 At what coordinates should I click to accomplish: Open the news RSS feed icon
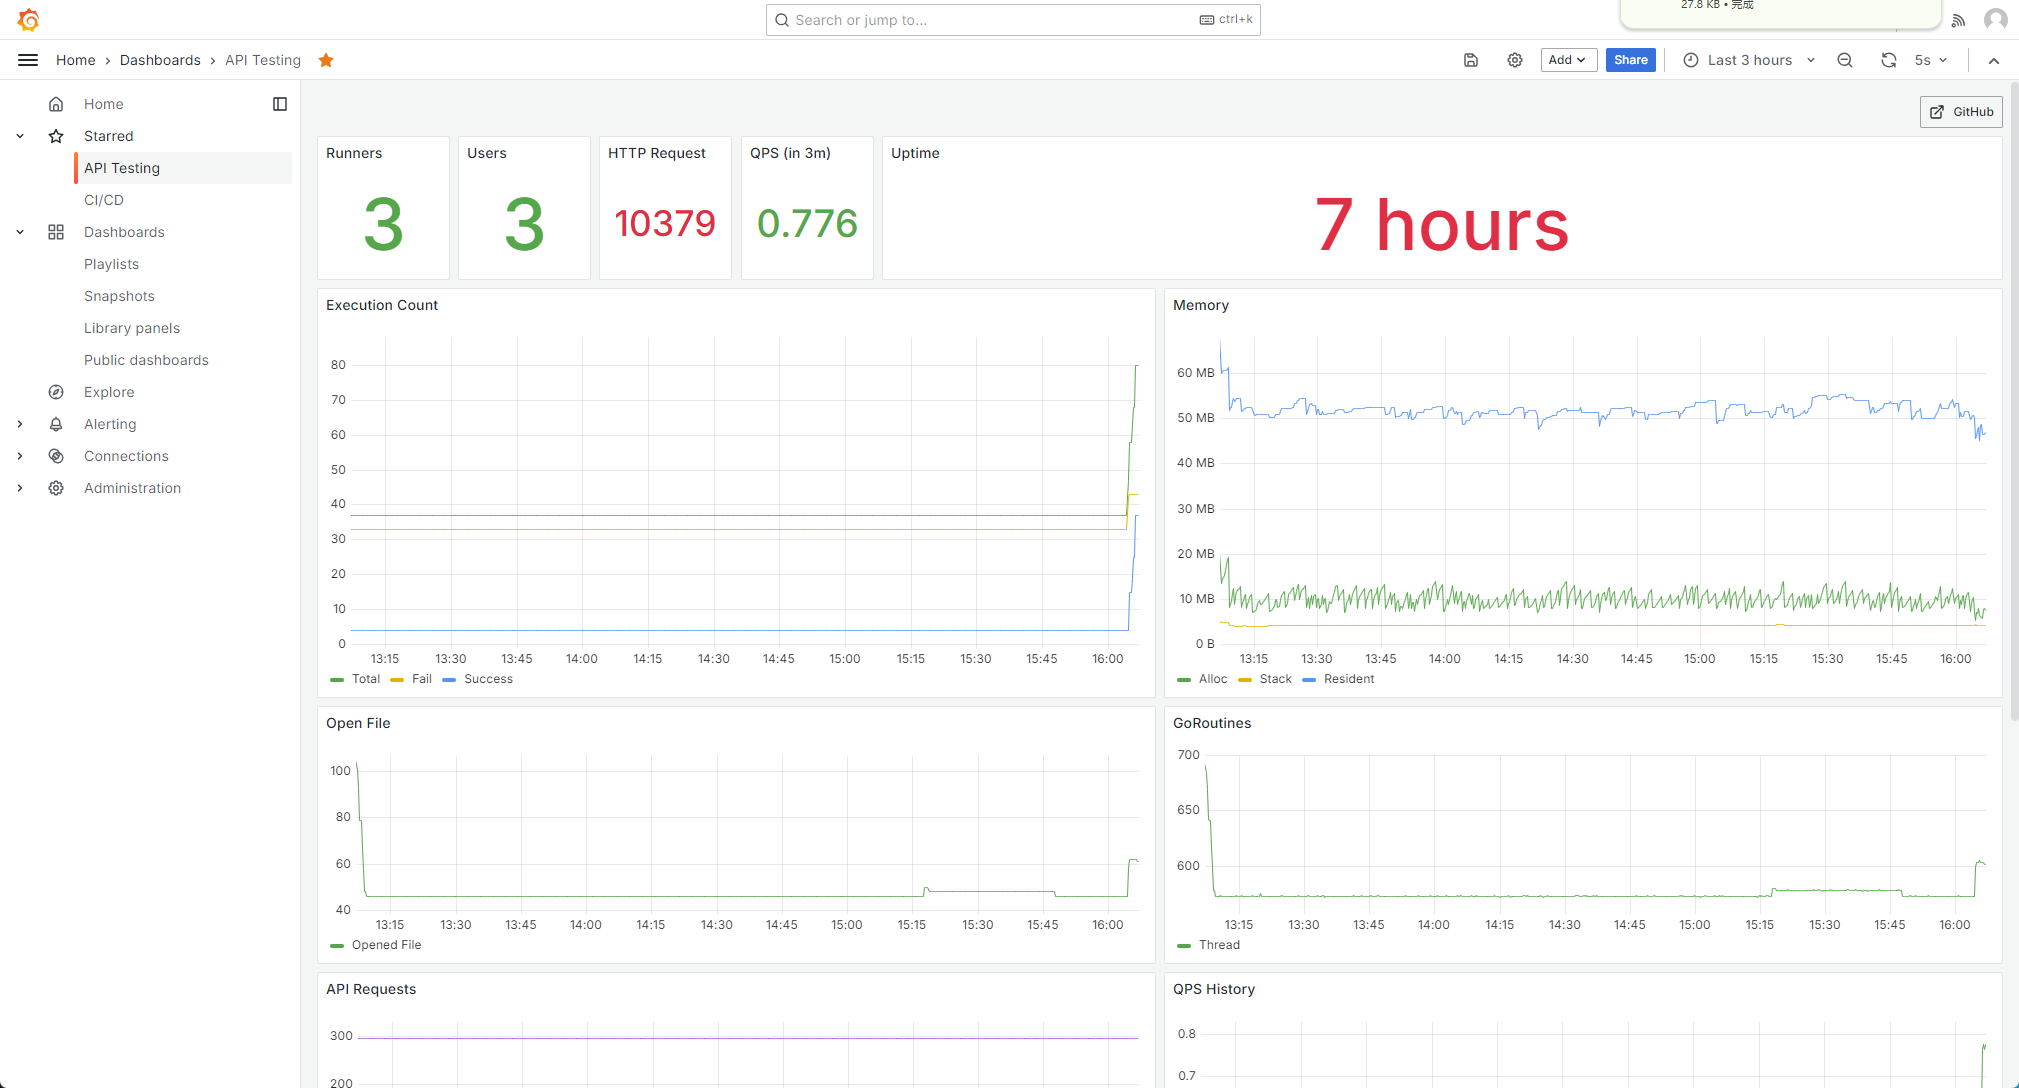[1958, 20]
